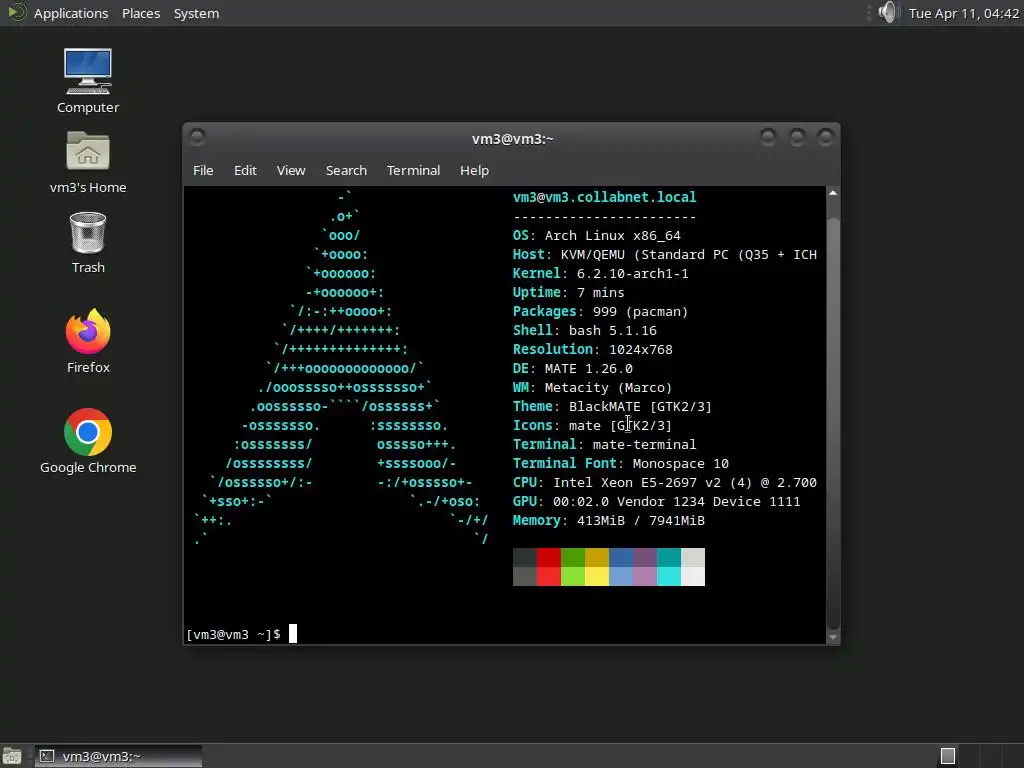
Task: Click the DE: MATE 1.26.0 line
Action: (x=573, y=368)
